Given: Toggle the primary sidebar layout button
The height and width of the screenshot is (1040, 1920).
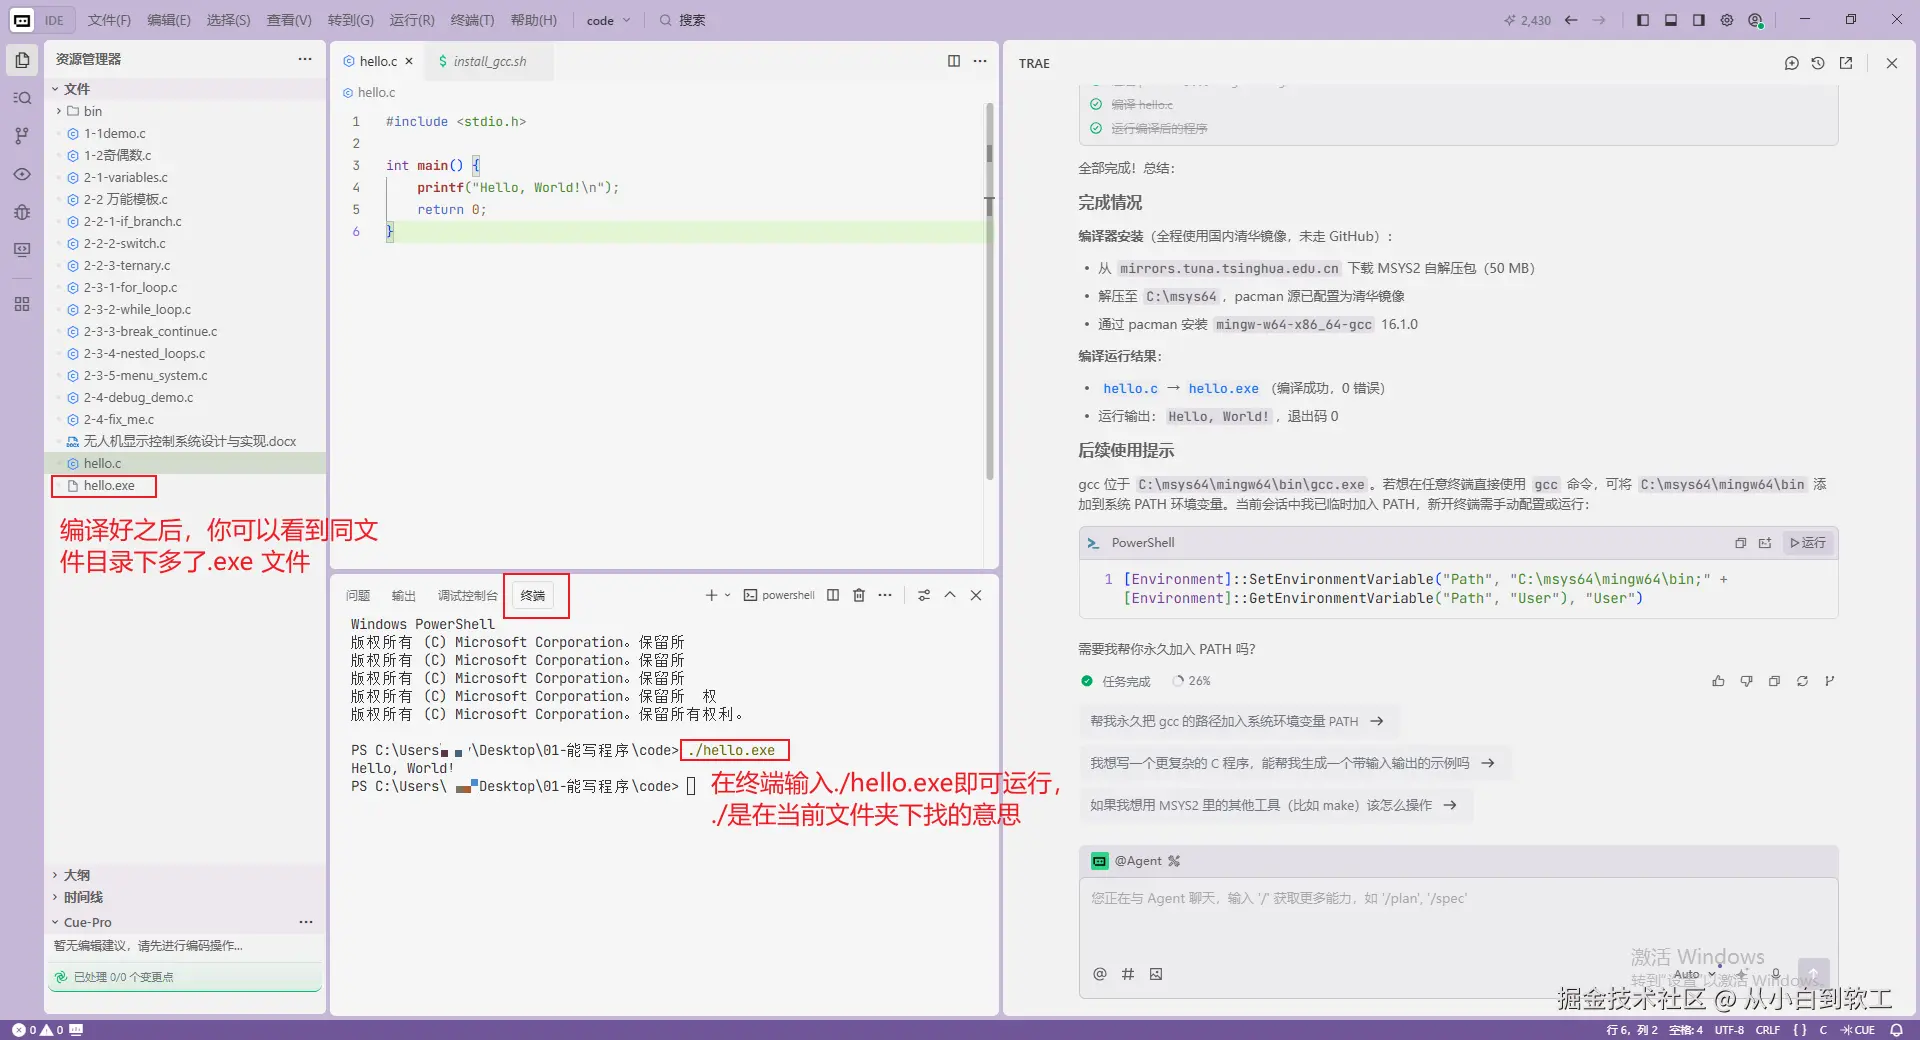Looking at the screenshot, I should coord(1643,20).
